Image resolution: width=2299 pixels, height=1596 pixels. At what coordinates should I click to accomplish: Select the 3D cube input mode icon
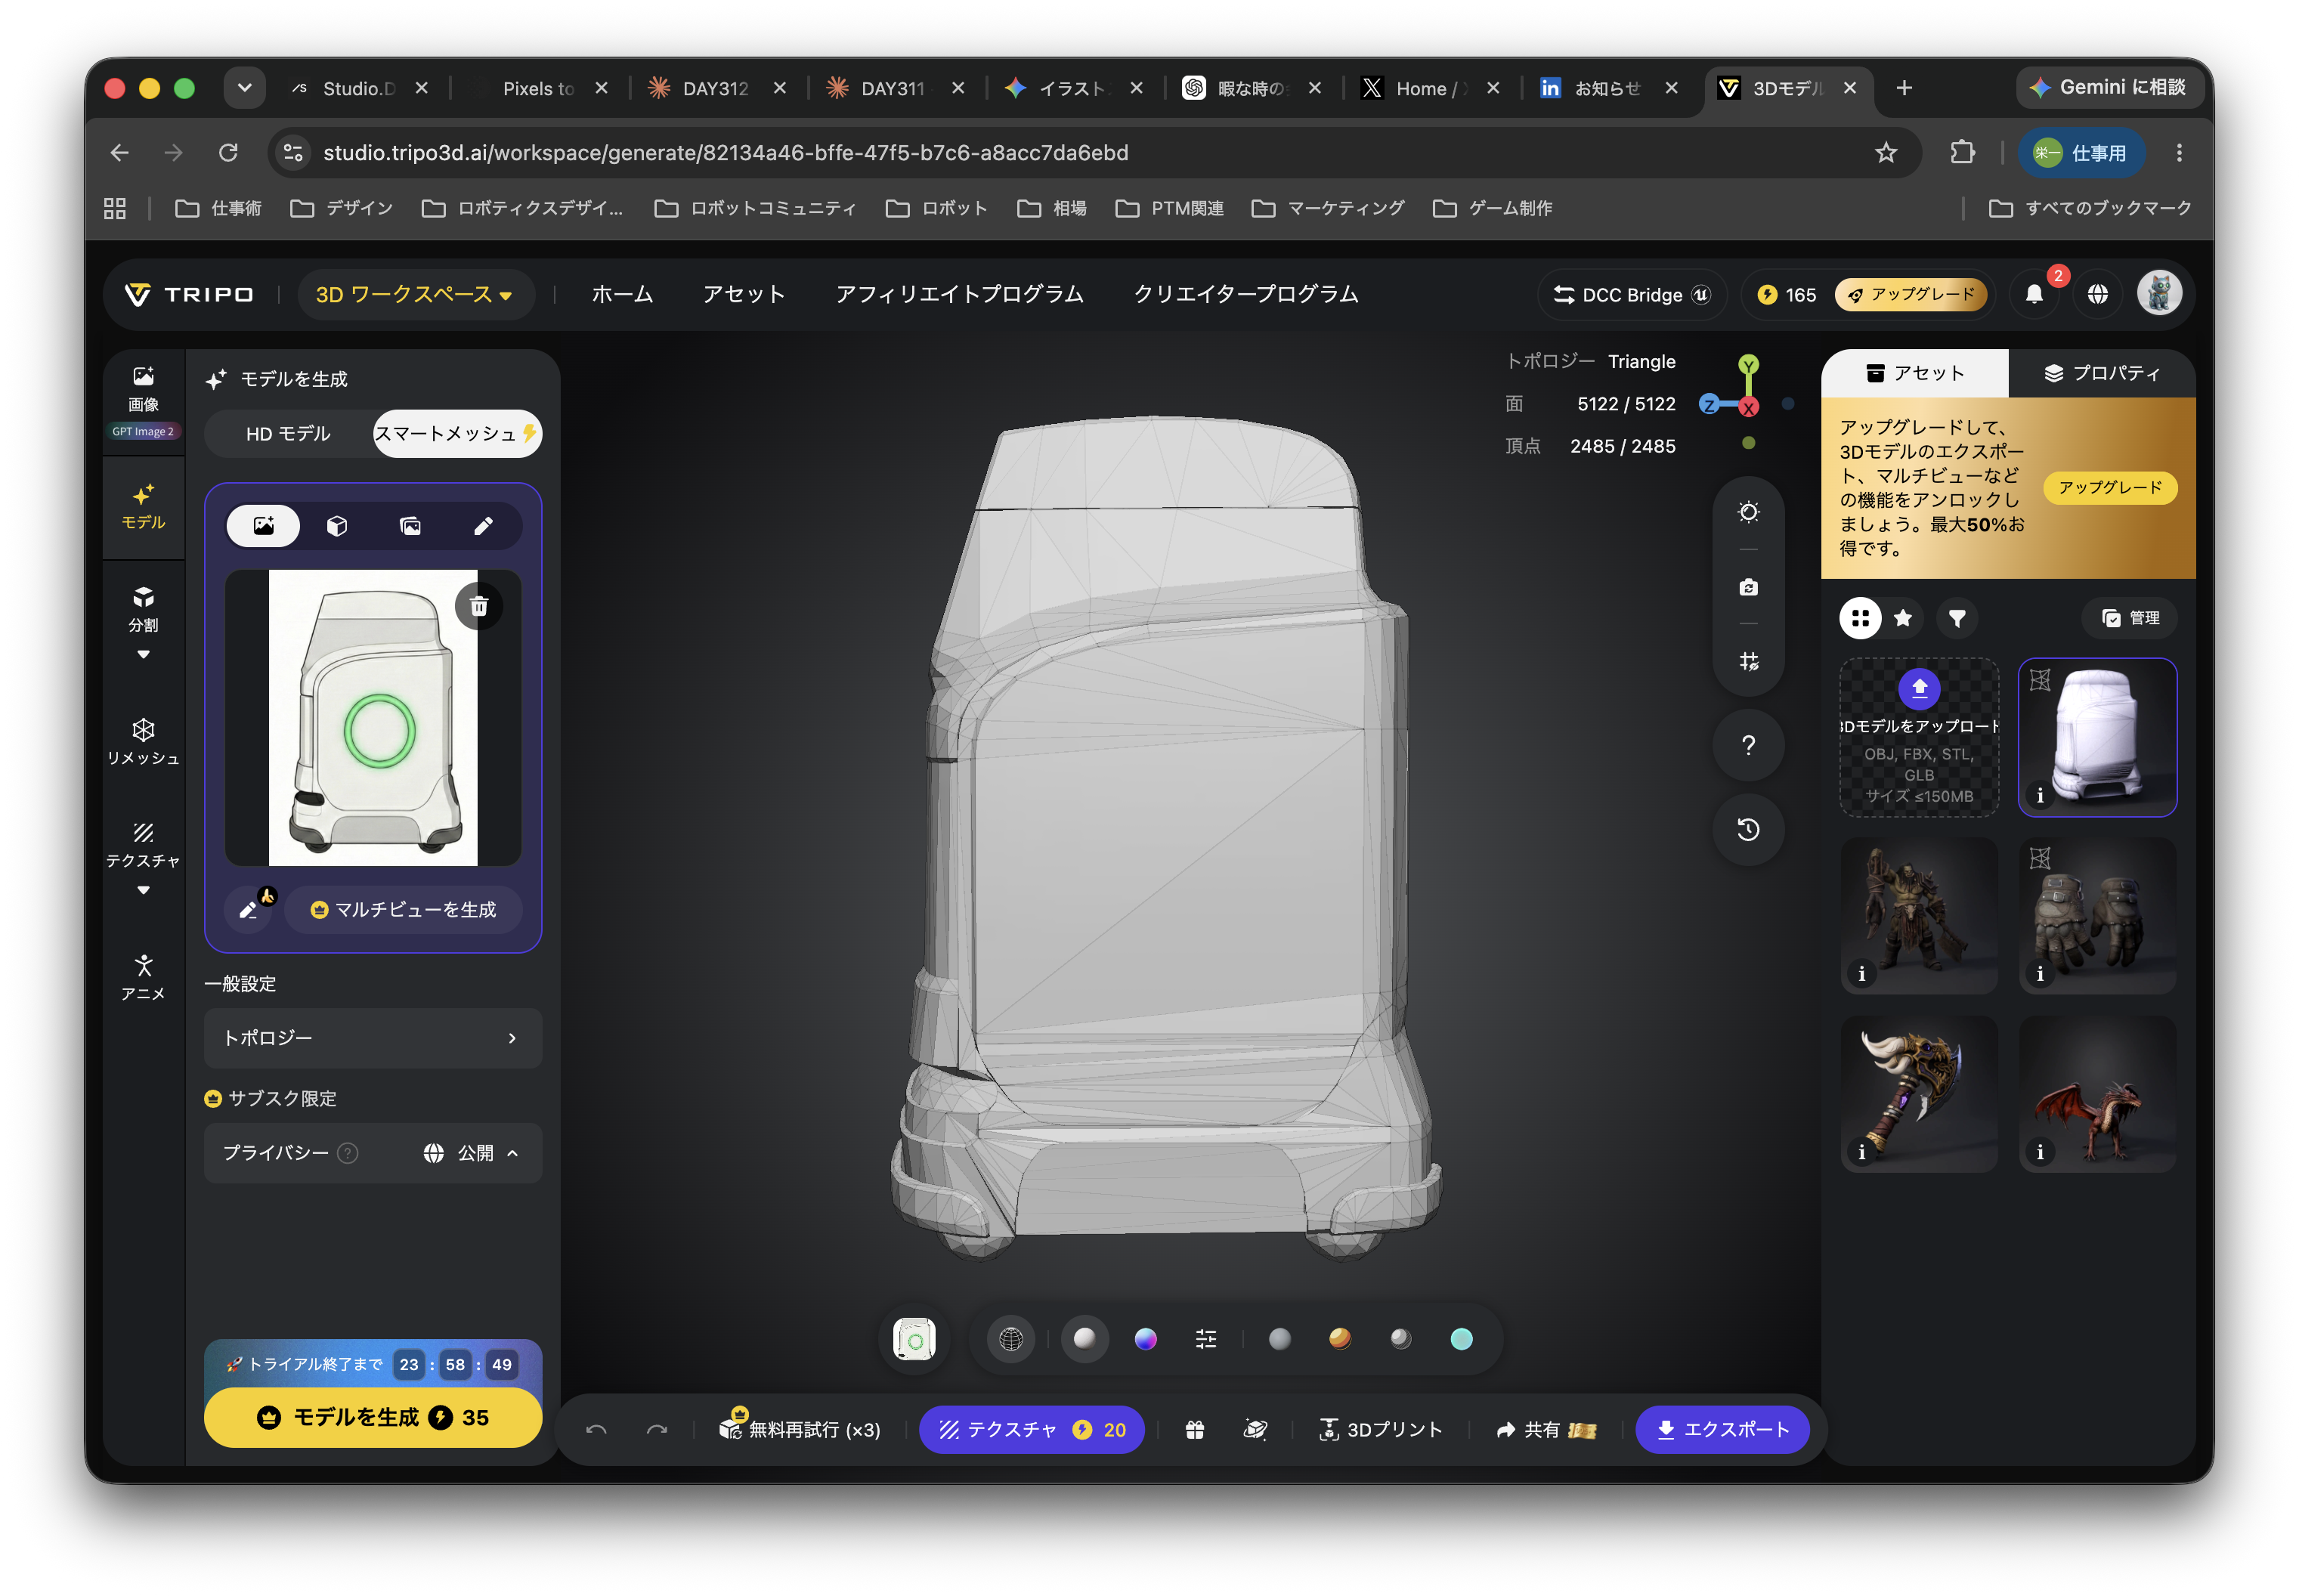click(x=337, y=526)
